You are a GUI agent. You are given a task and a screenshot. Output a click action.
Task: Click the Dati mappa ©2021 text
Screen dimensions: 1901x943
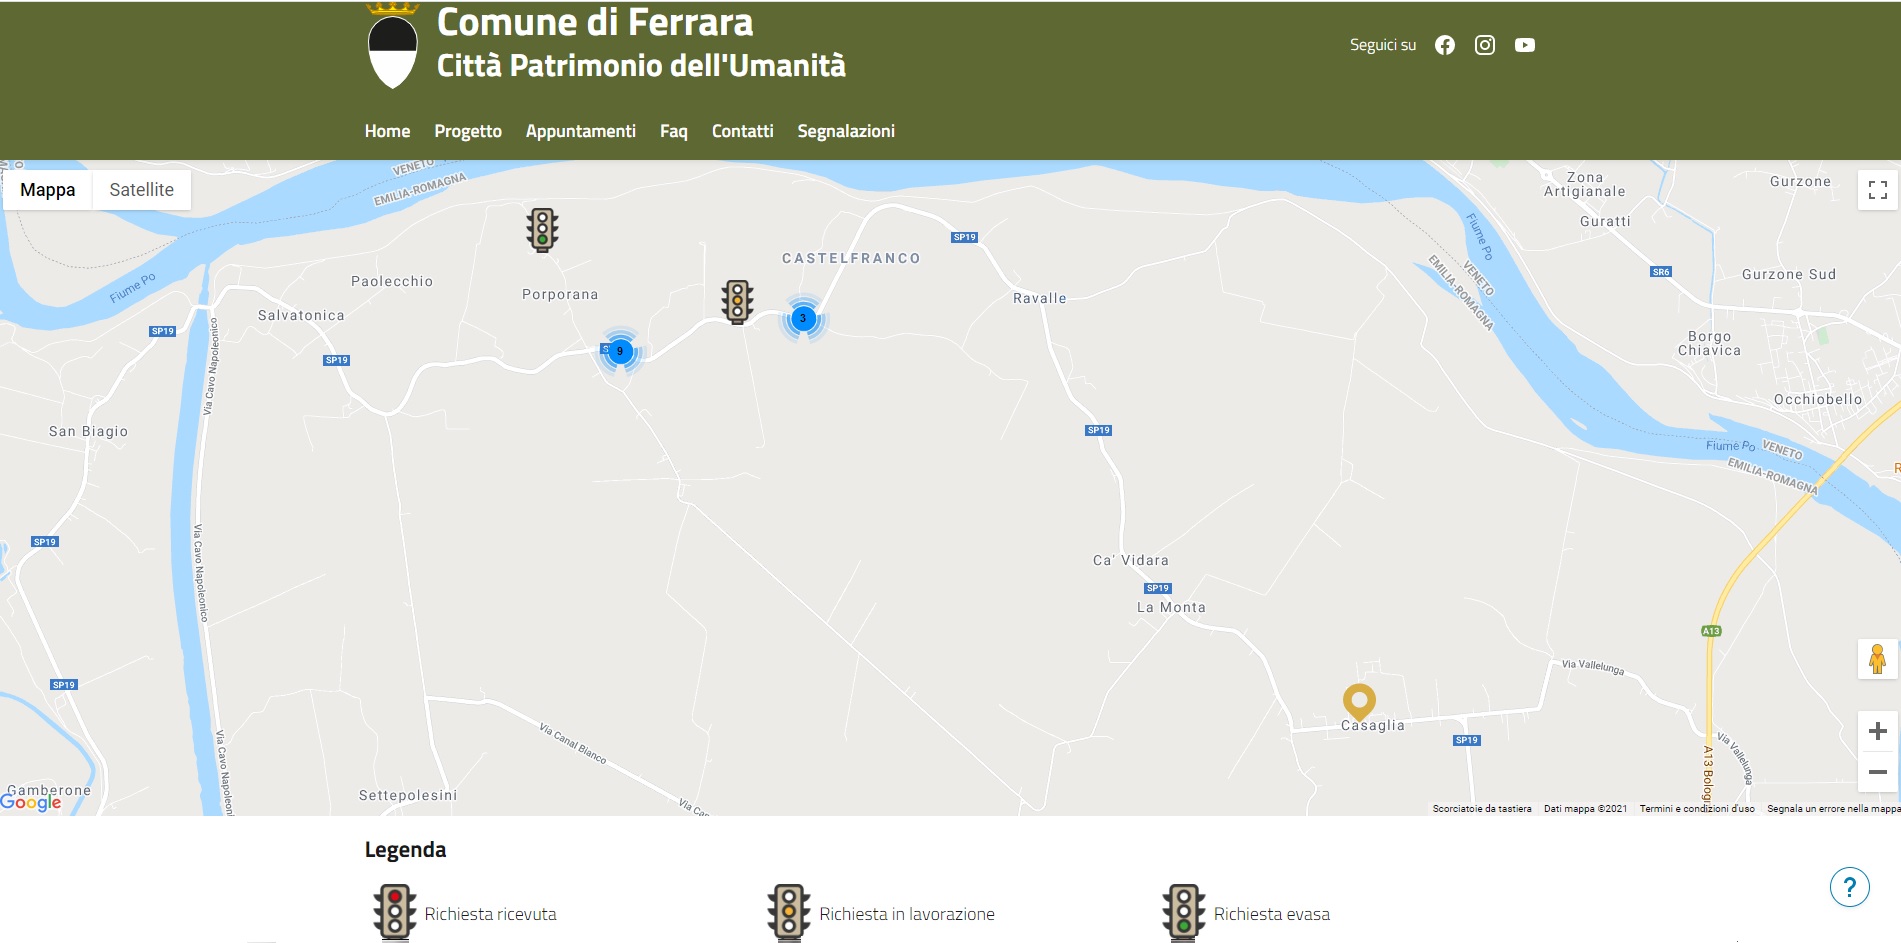1585,809
